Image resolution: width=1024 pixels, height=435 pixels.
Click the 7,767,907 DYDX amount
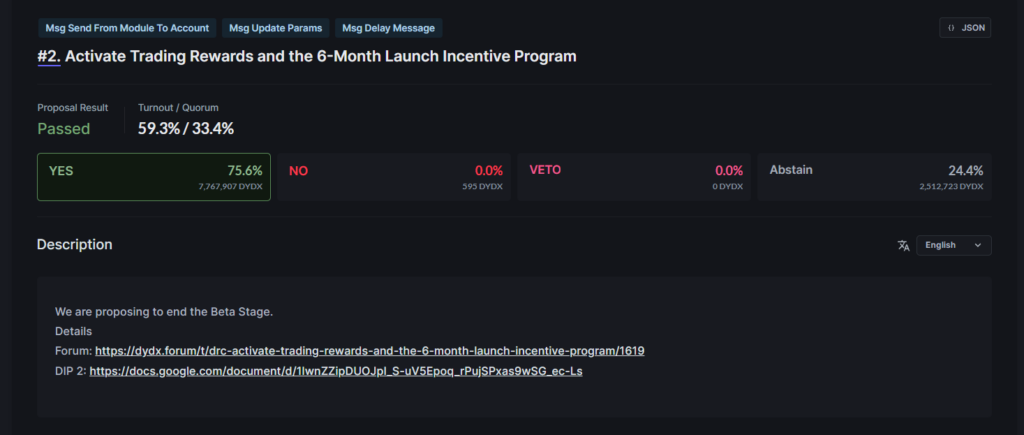pos(231,187)
